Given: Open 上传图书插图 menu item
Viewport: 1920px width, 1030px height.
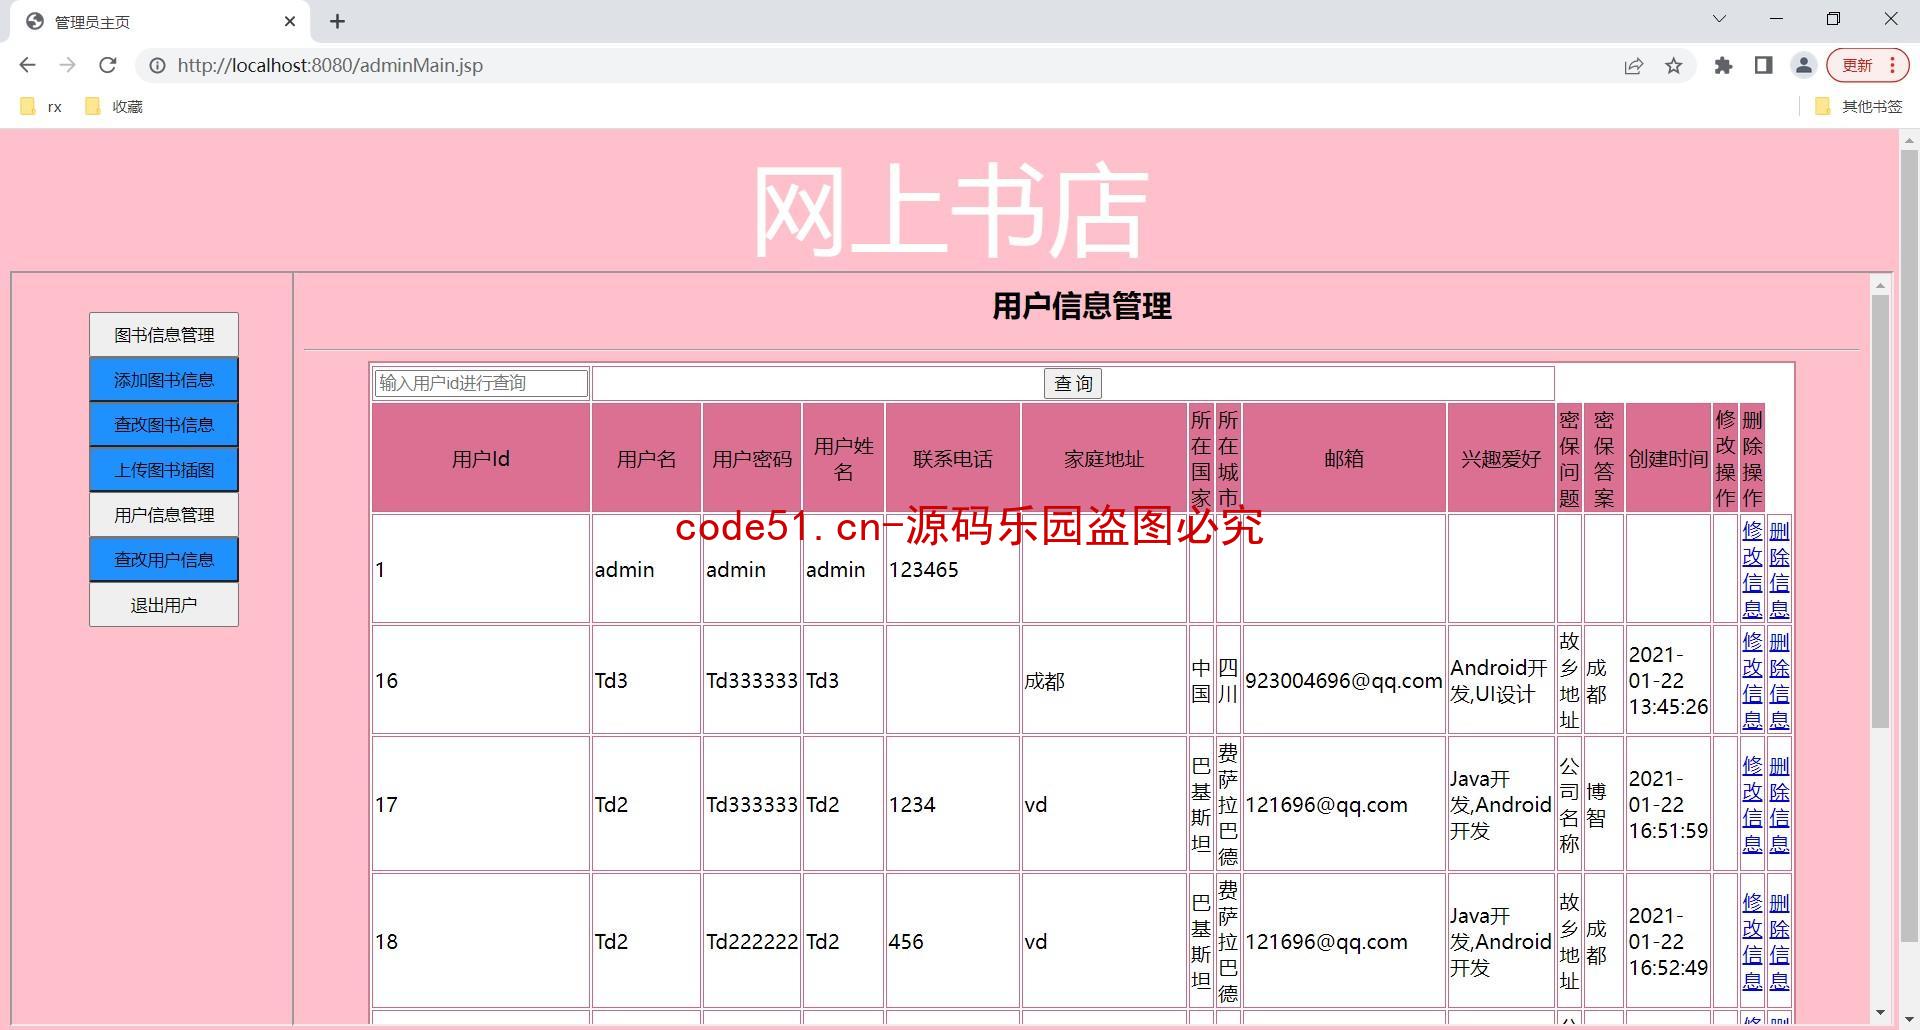Looking at the screenshot, I should pos(164,470).
